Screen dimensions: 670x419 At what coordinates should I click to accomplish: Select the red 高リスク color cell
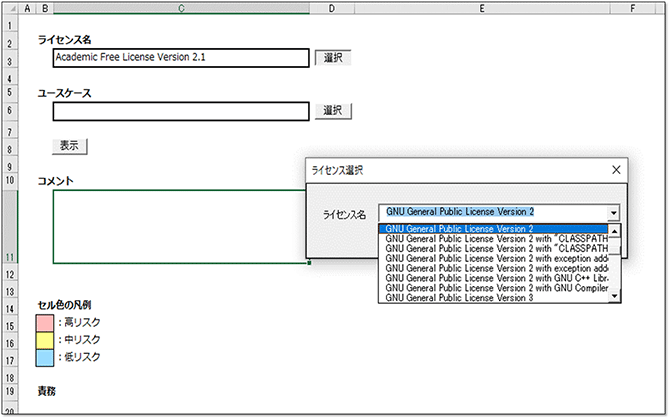point(44,322)
